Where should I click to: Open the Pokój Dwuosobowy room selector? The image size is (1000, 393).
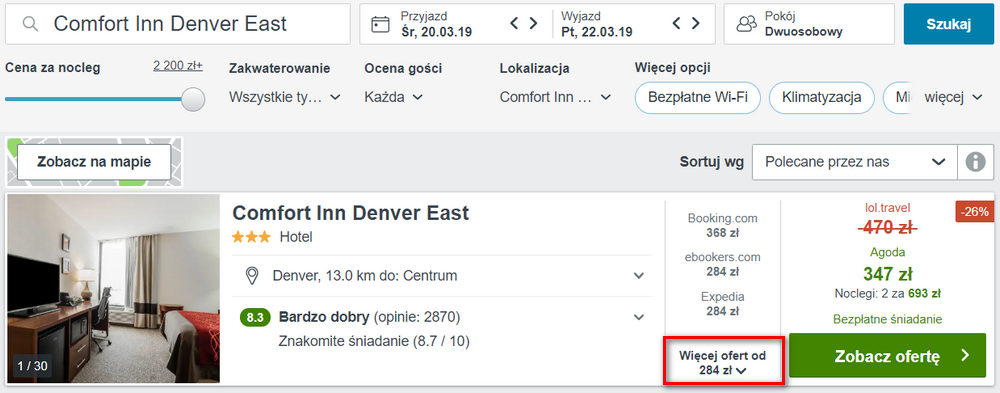tap(809, 24)
